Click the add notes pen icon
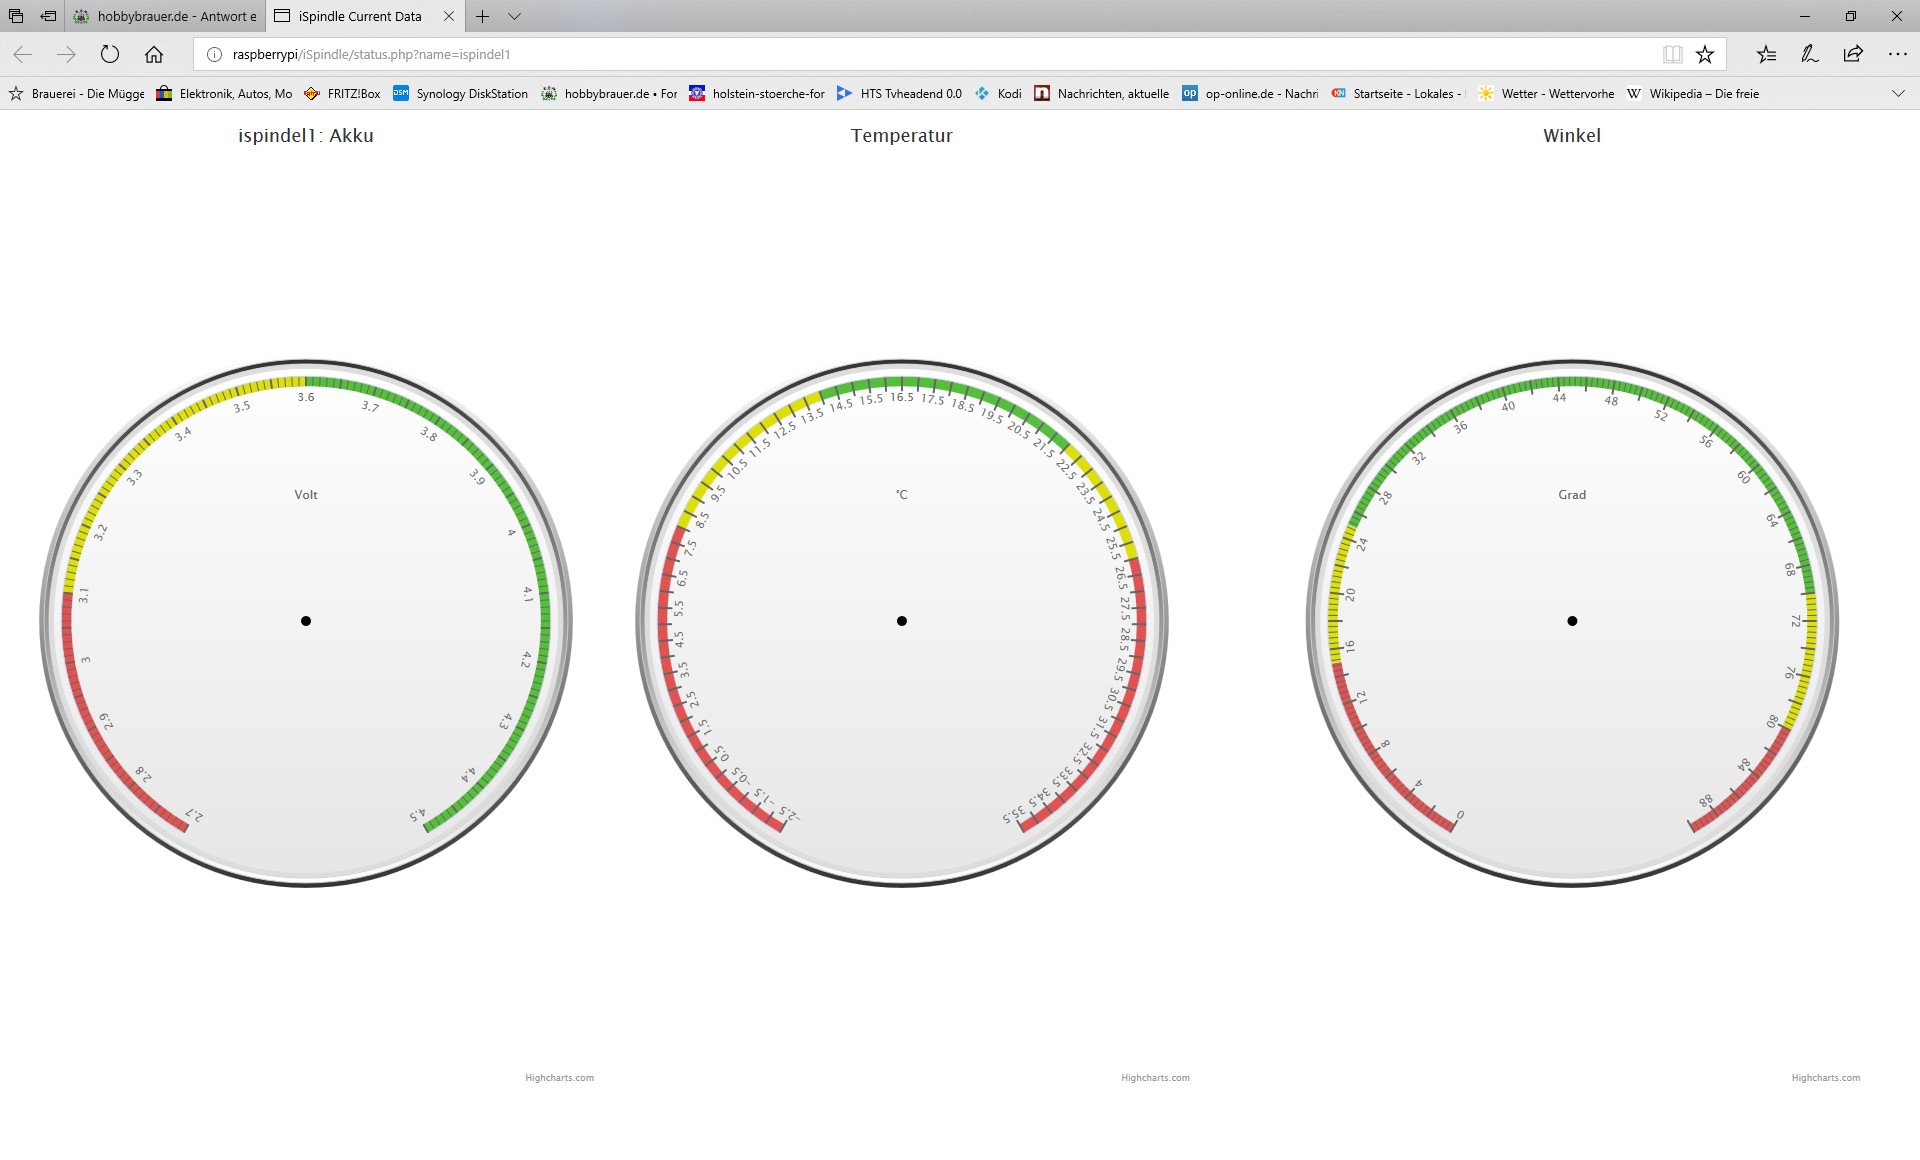 [x=1809, y=54]
